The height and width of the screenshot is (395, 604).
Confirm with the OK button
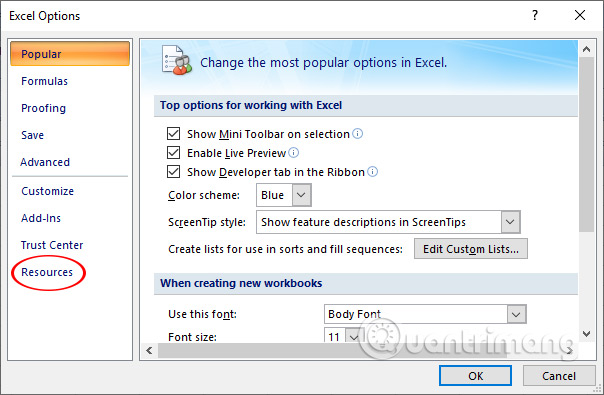[475, 376]
